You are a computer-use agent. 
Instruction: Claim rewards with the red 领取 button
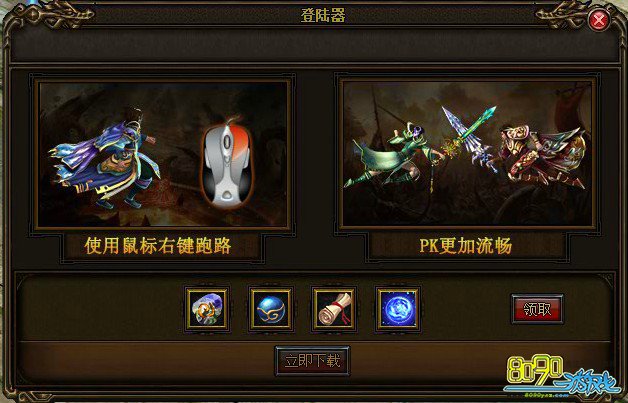(537, 309)
